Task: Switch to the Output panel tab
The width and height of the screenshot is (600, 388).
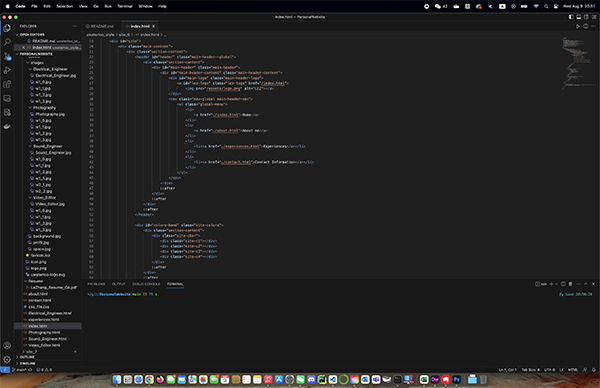Action: tap(119, 284)
